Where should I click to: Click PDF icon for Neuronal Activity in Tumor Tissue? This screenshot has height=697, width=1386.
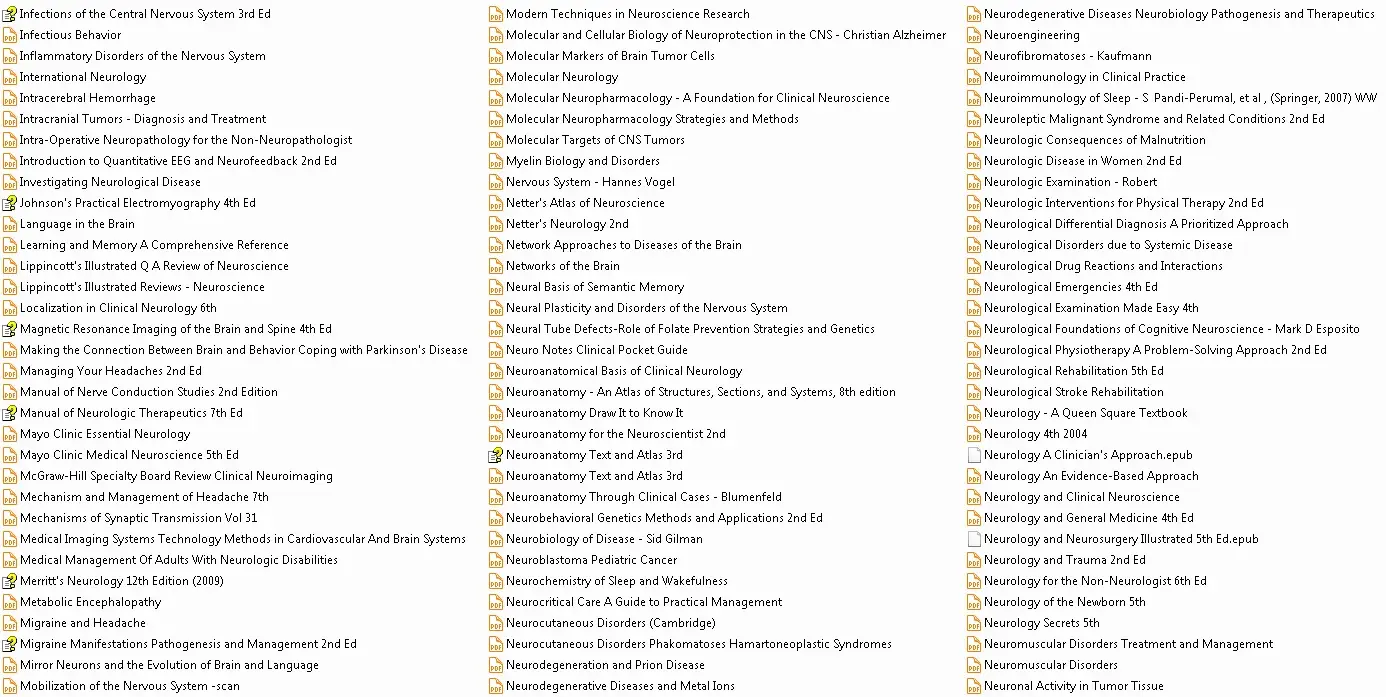[974, 686]
